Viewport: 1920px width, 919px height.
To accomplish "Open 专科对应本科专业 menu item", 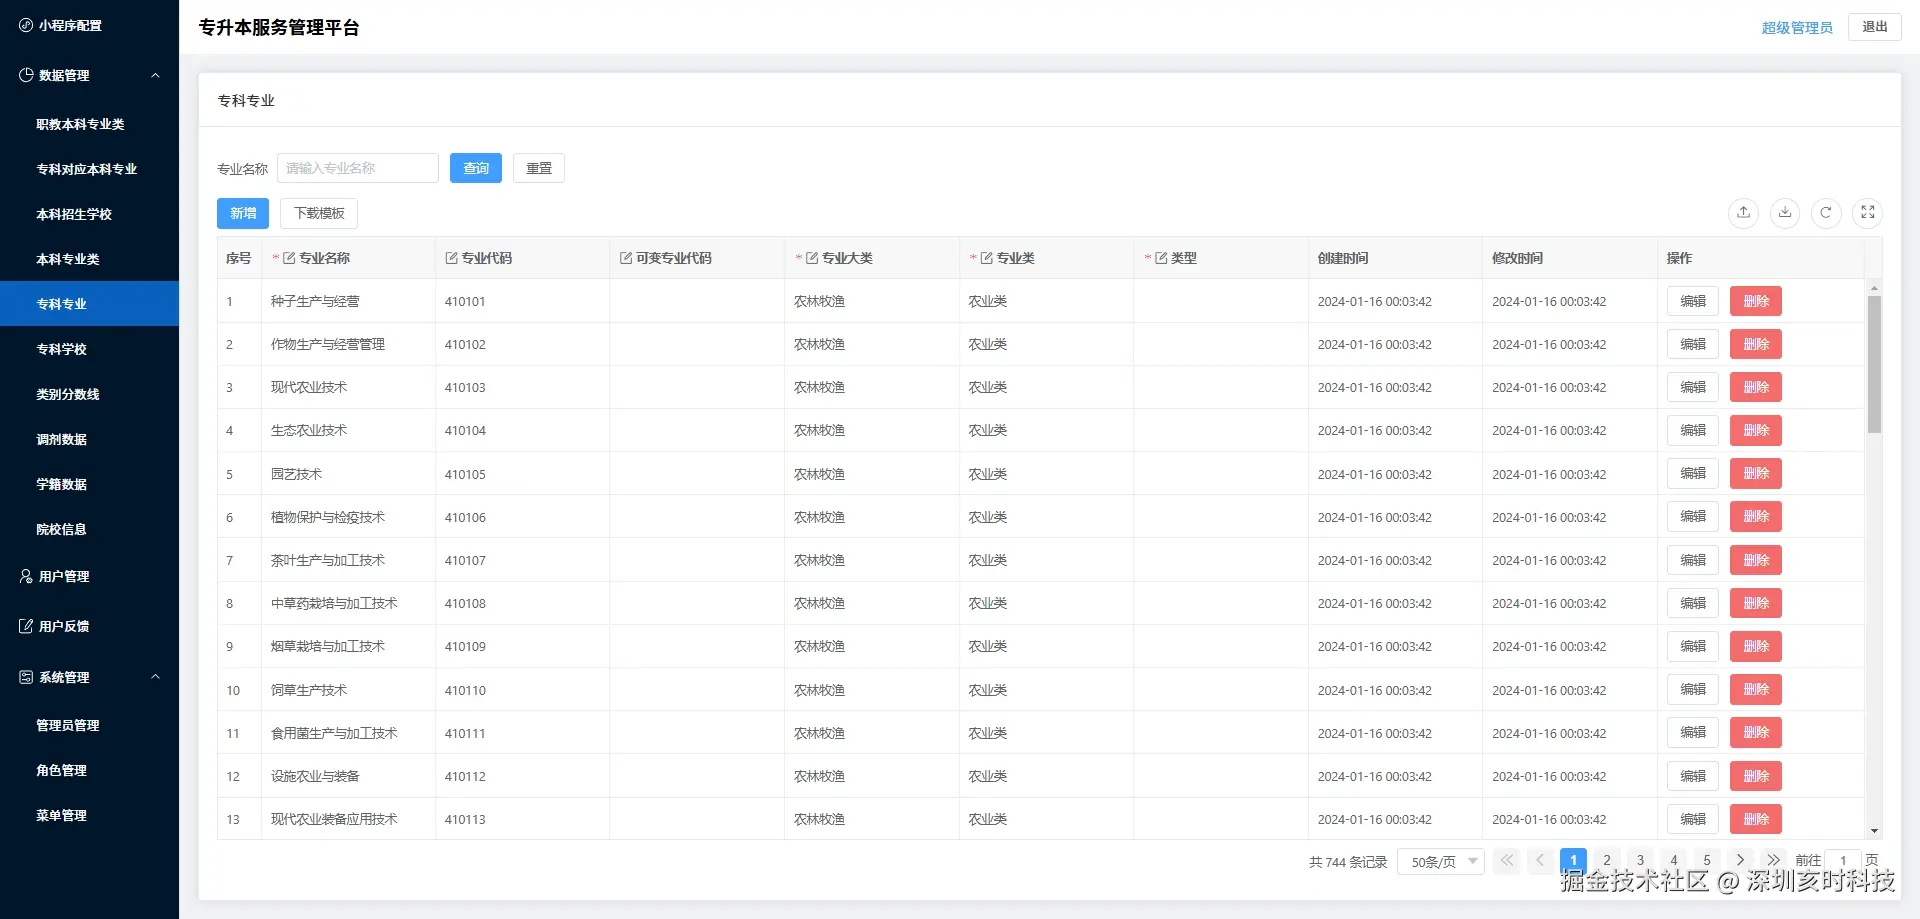I will click(x=90, y=169).
